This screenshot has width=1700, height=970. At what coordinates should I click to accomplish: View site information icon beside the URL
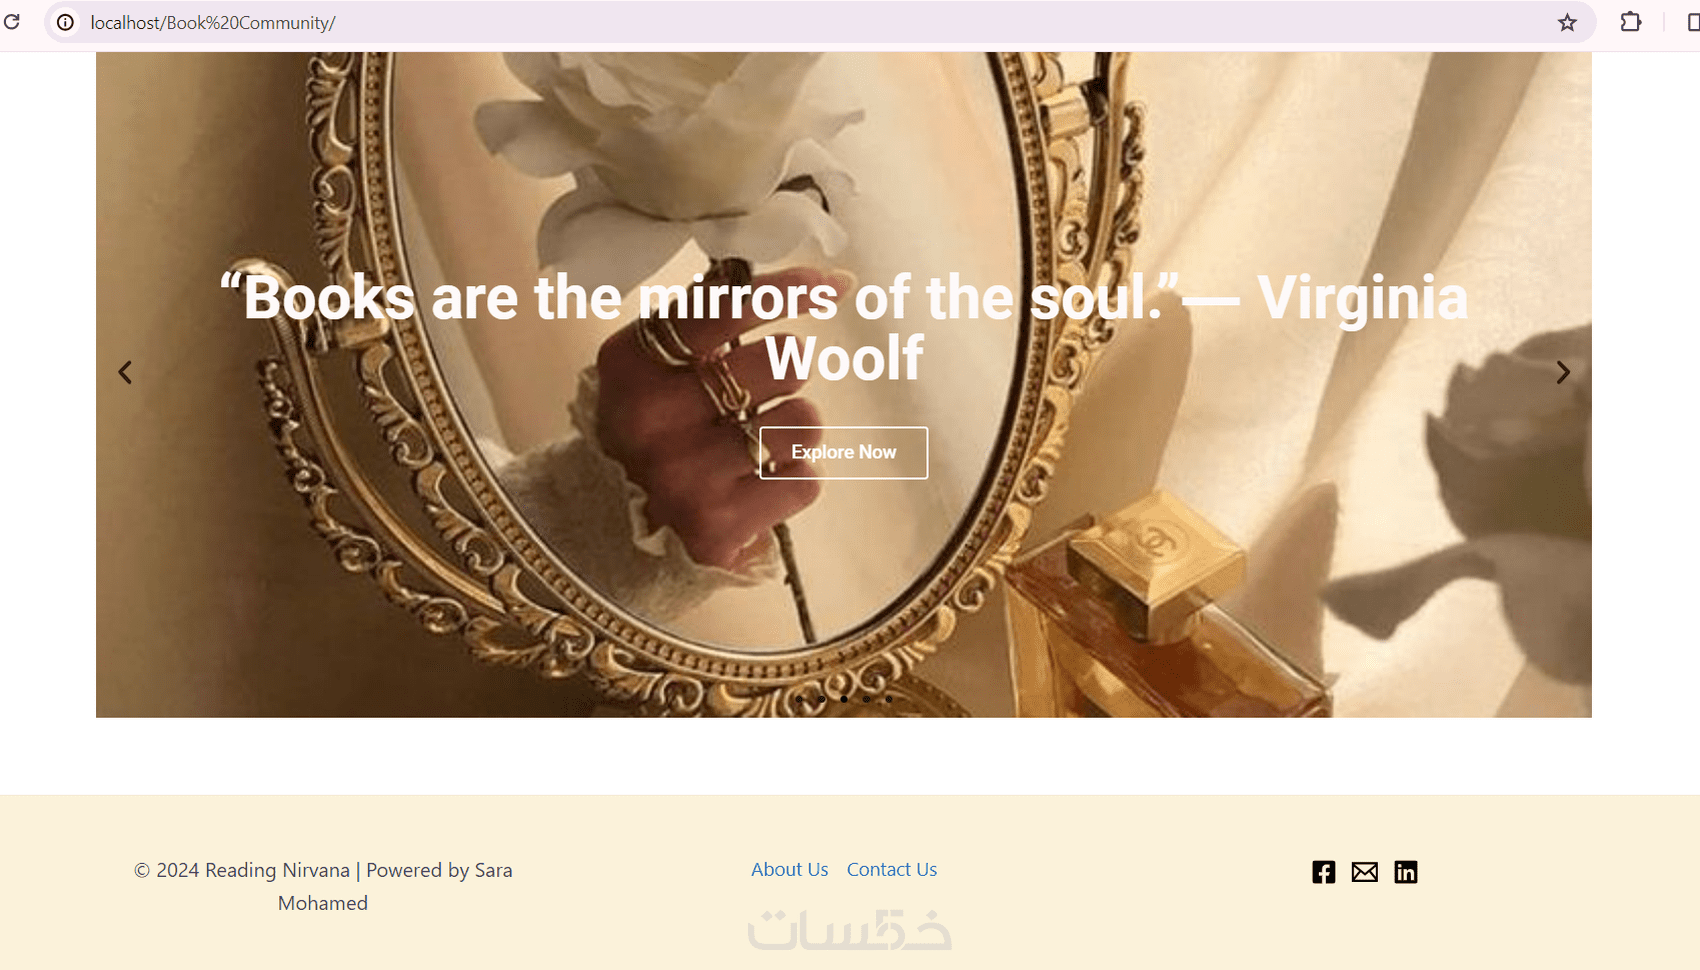tap(65, 22)
